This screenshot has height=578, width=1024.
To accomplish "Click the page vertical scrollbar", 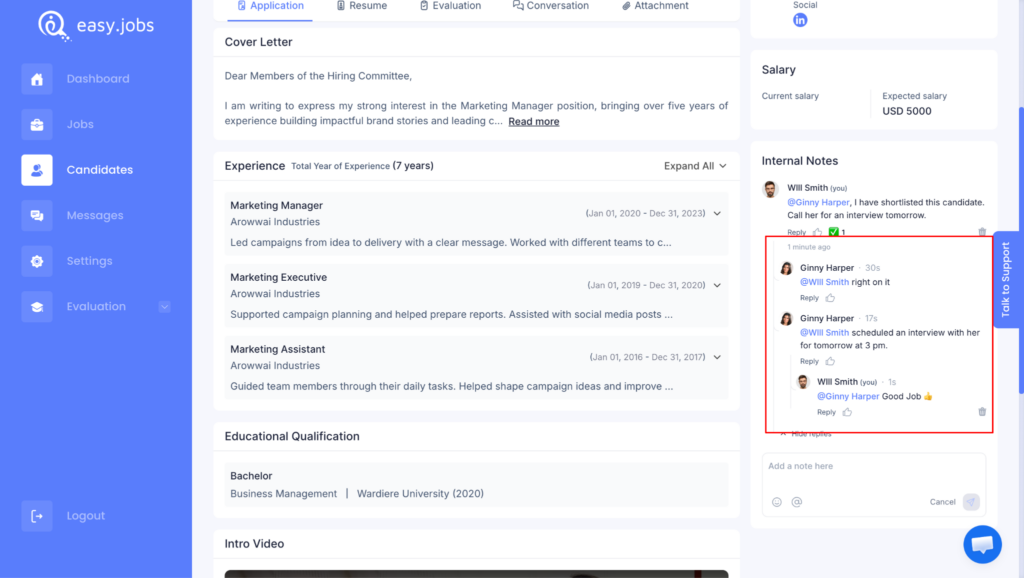I will (1021, 251).
